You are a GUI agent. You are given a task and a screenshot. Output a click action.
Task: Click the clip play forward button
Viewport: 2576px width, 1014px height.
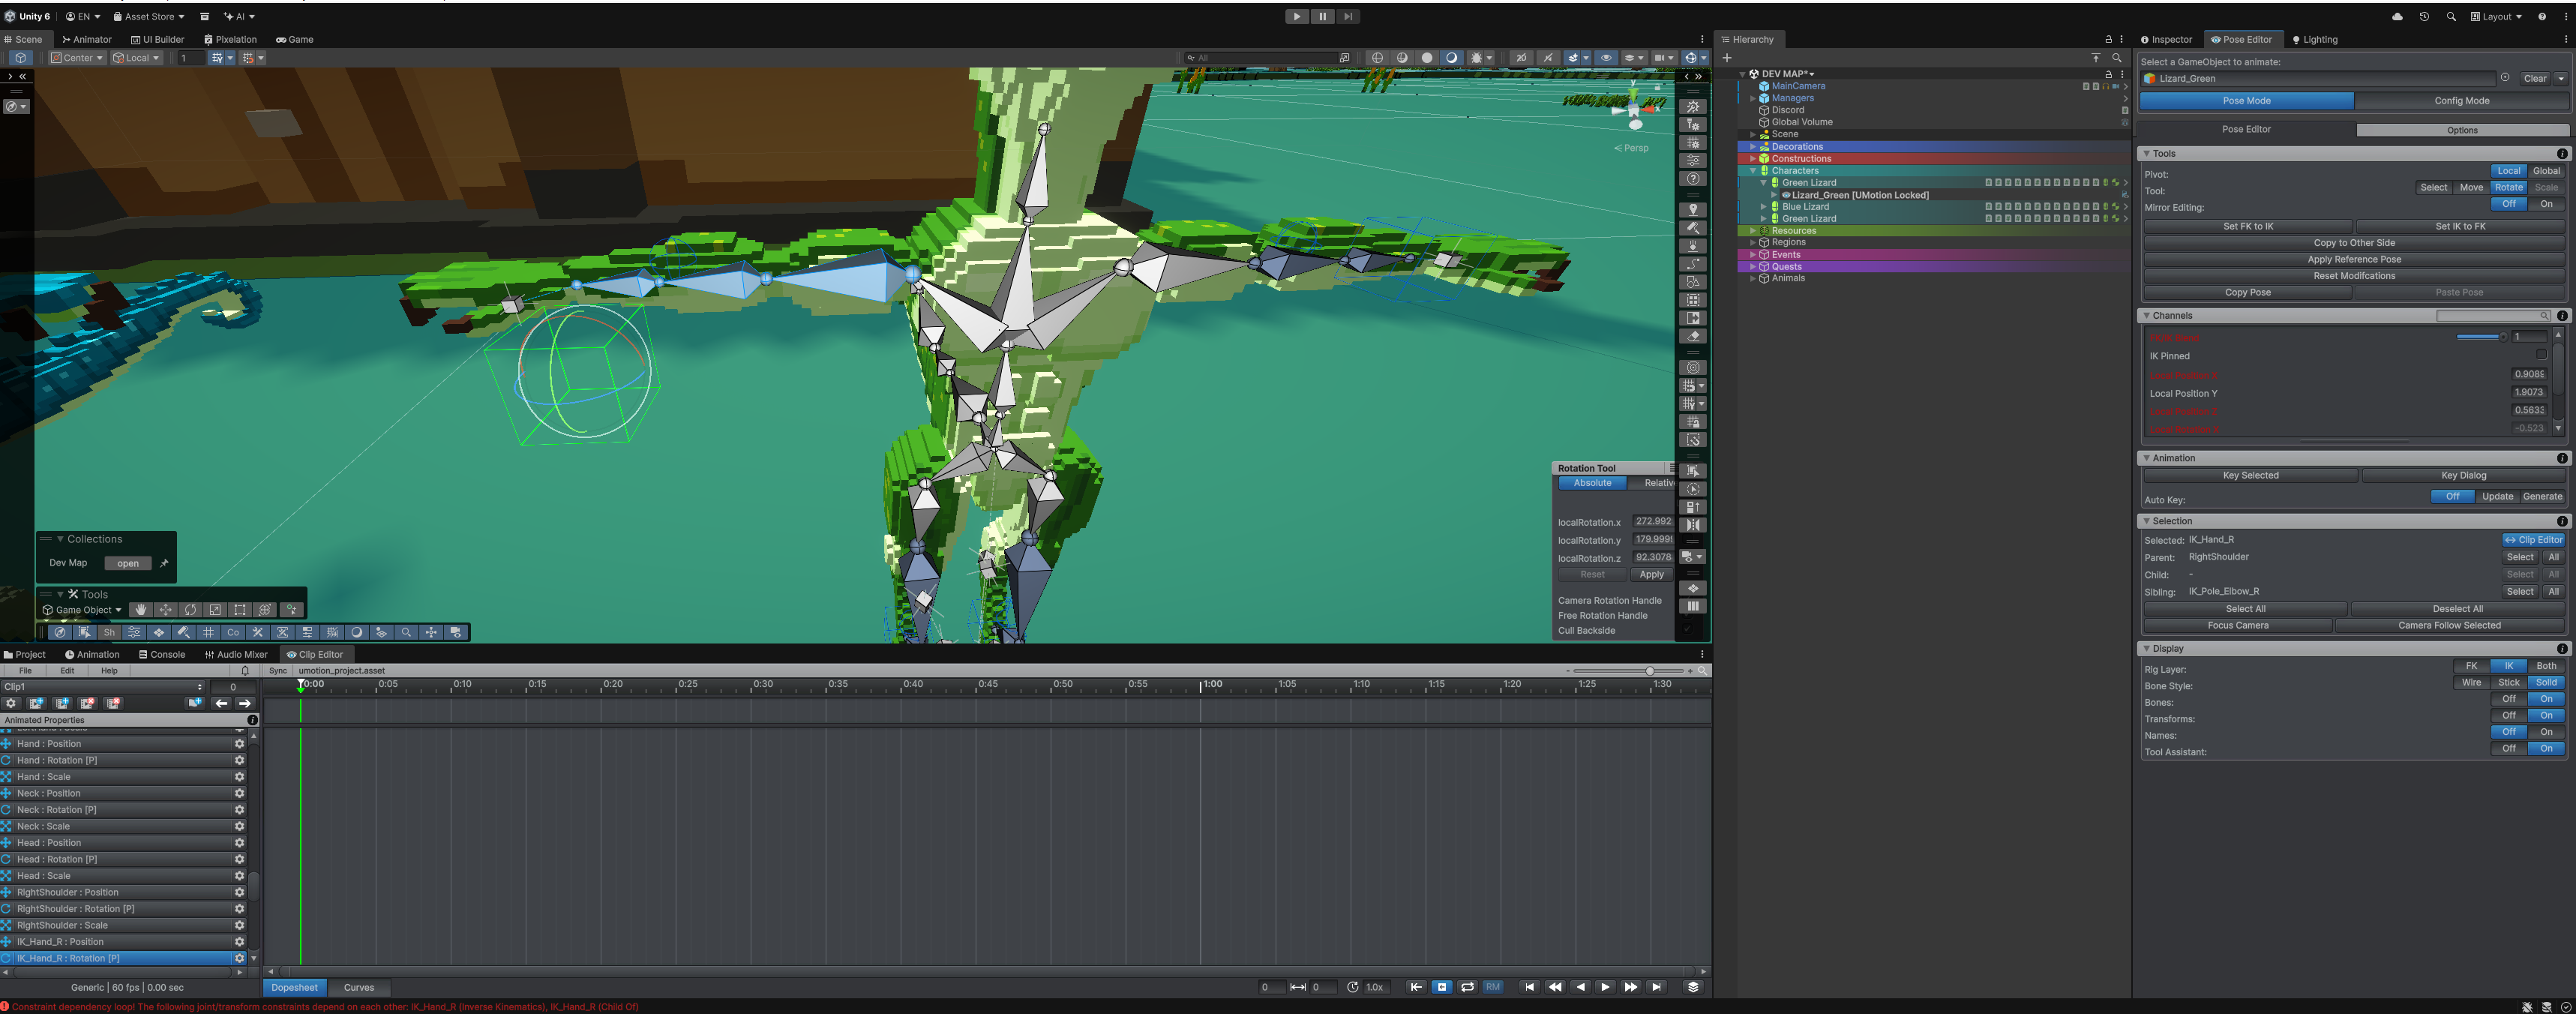pyautogui.click(x=1605, y=987)
